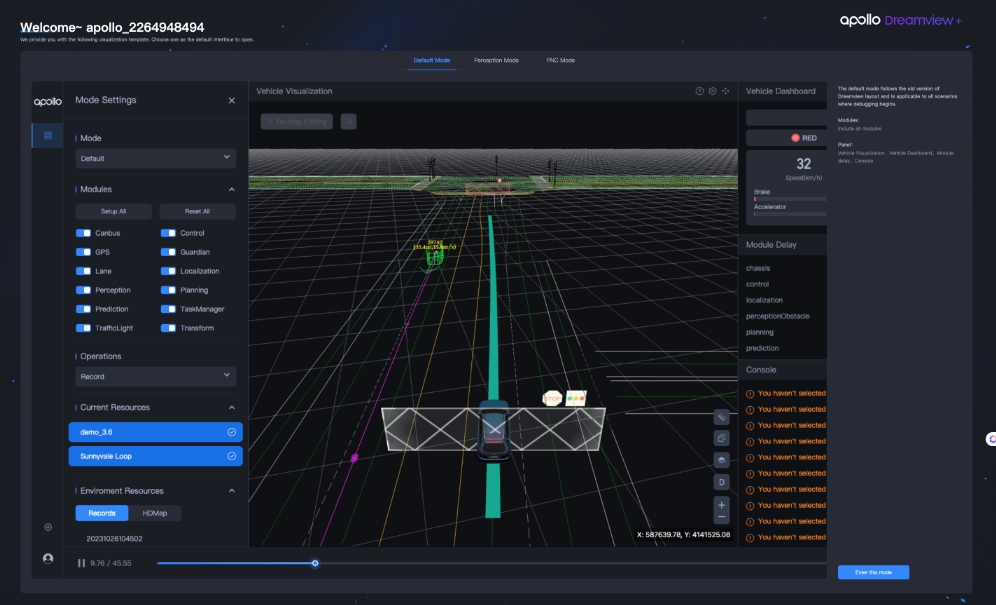Image resolution: width=996 pixels, height=605 pixels.
Task: Open Vehicle Visualization settings hexagon icon
Action: [712, 91]
